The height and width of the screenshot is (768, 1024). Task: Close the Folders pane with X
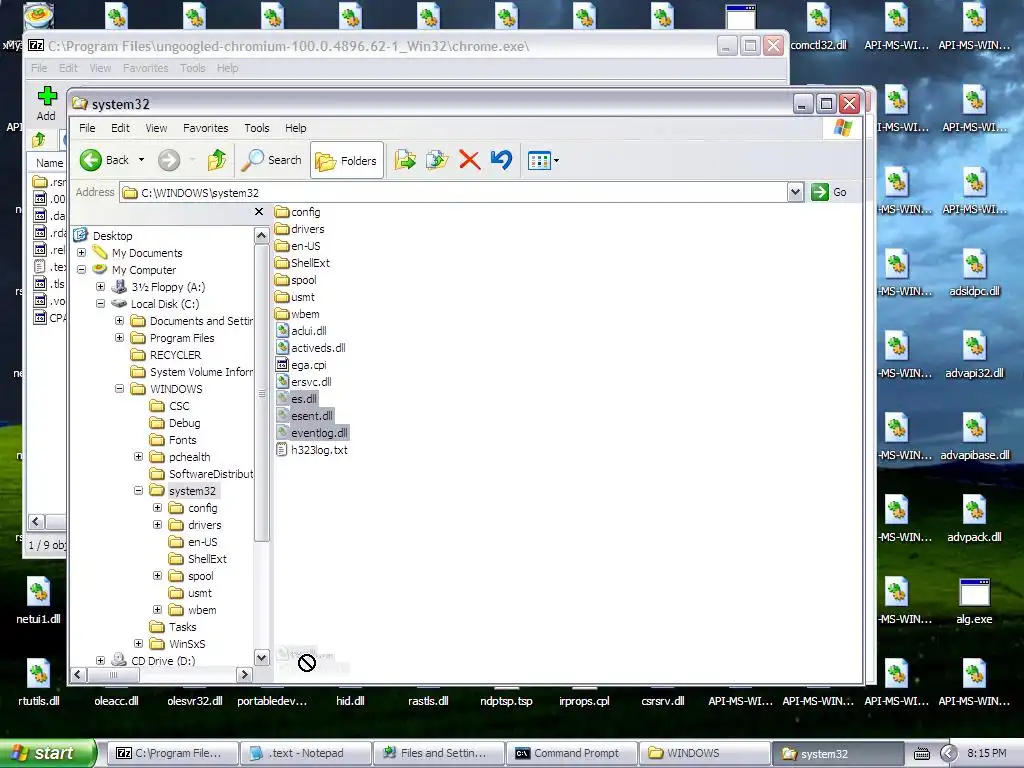(x=259, y=212)
